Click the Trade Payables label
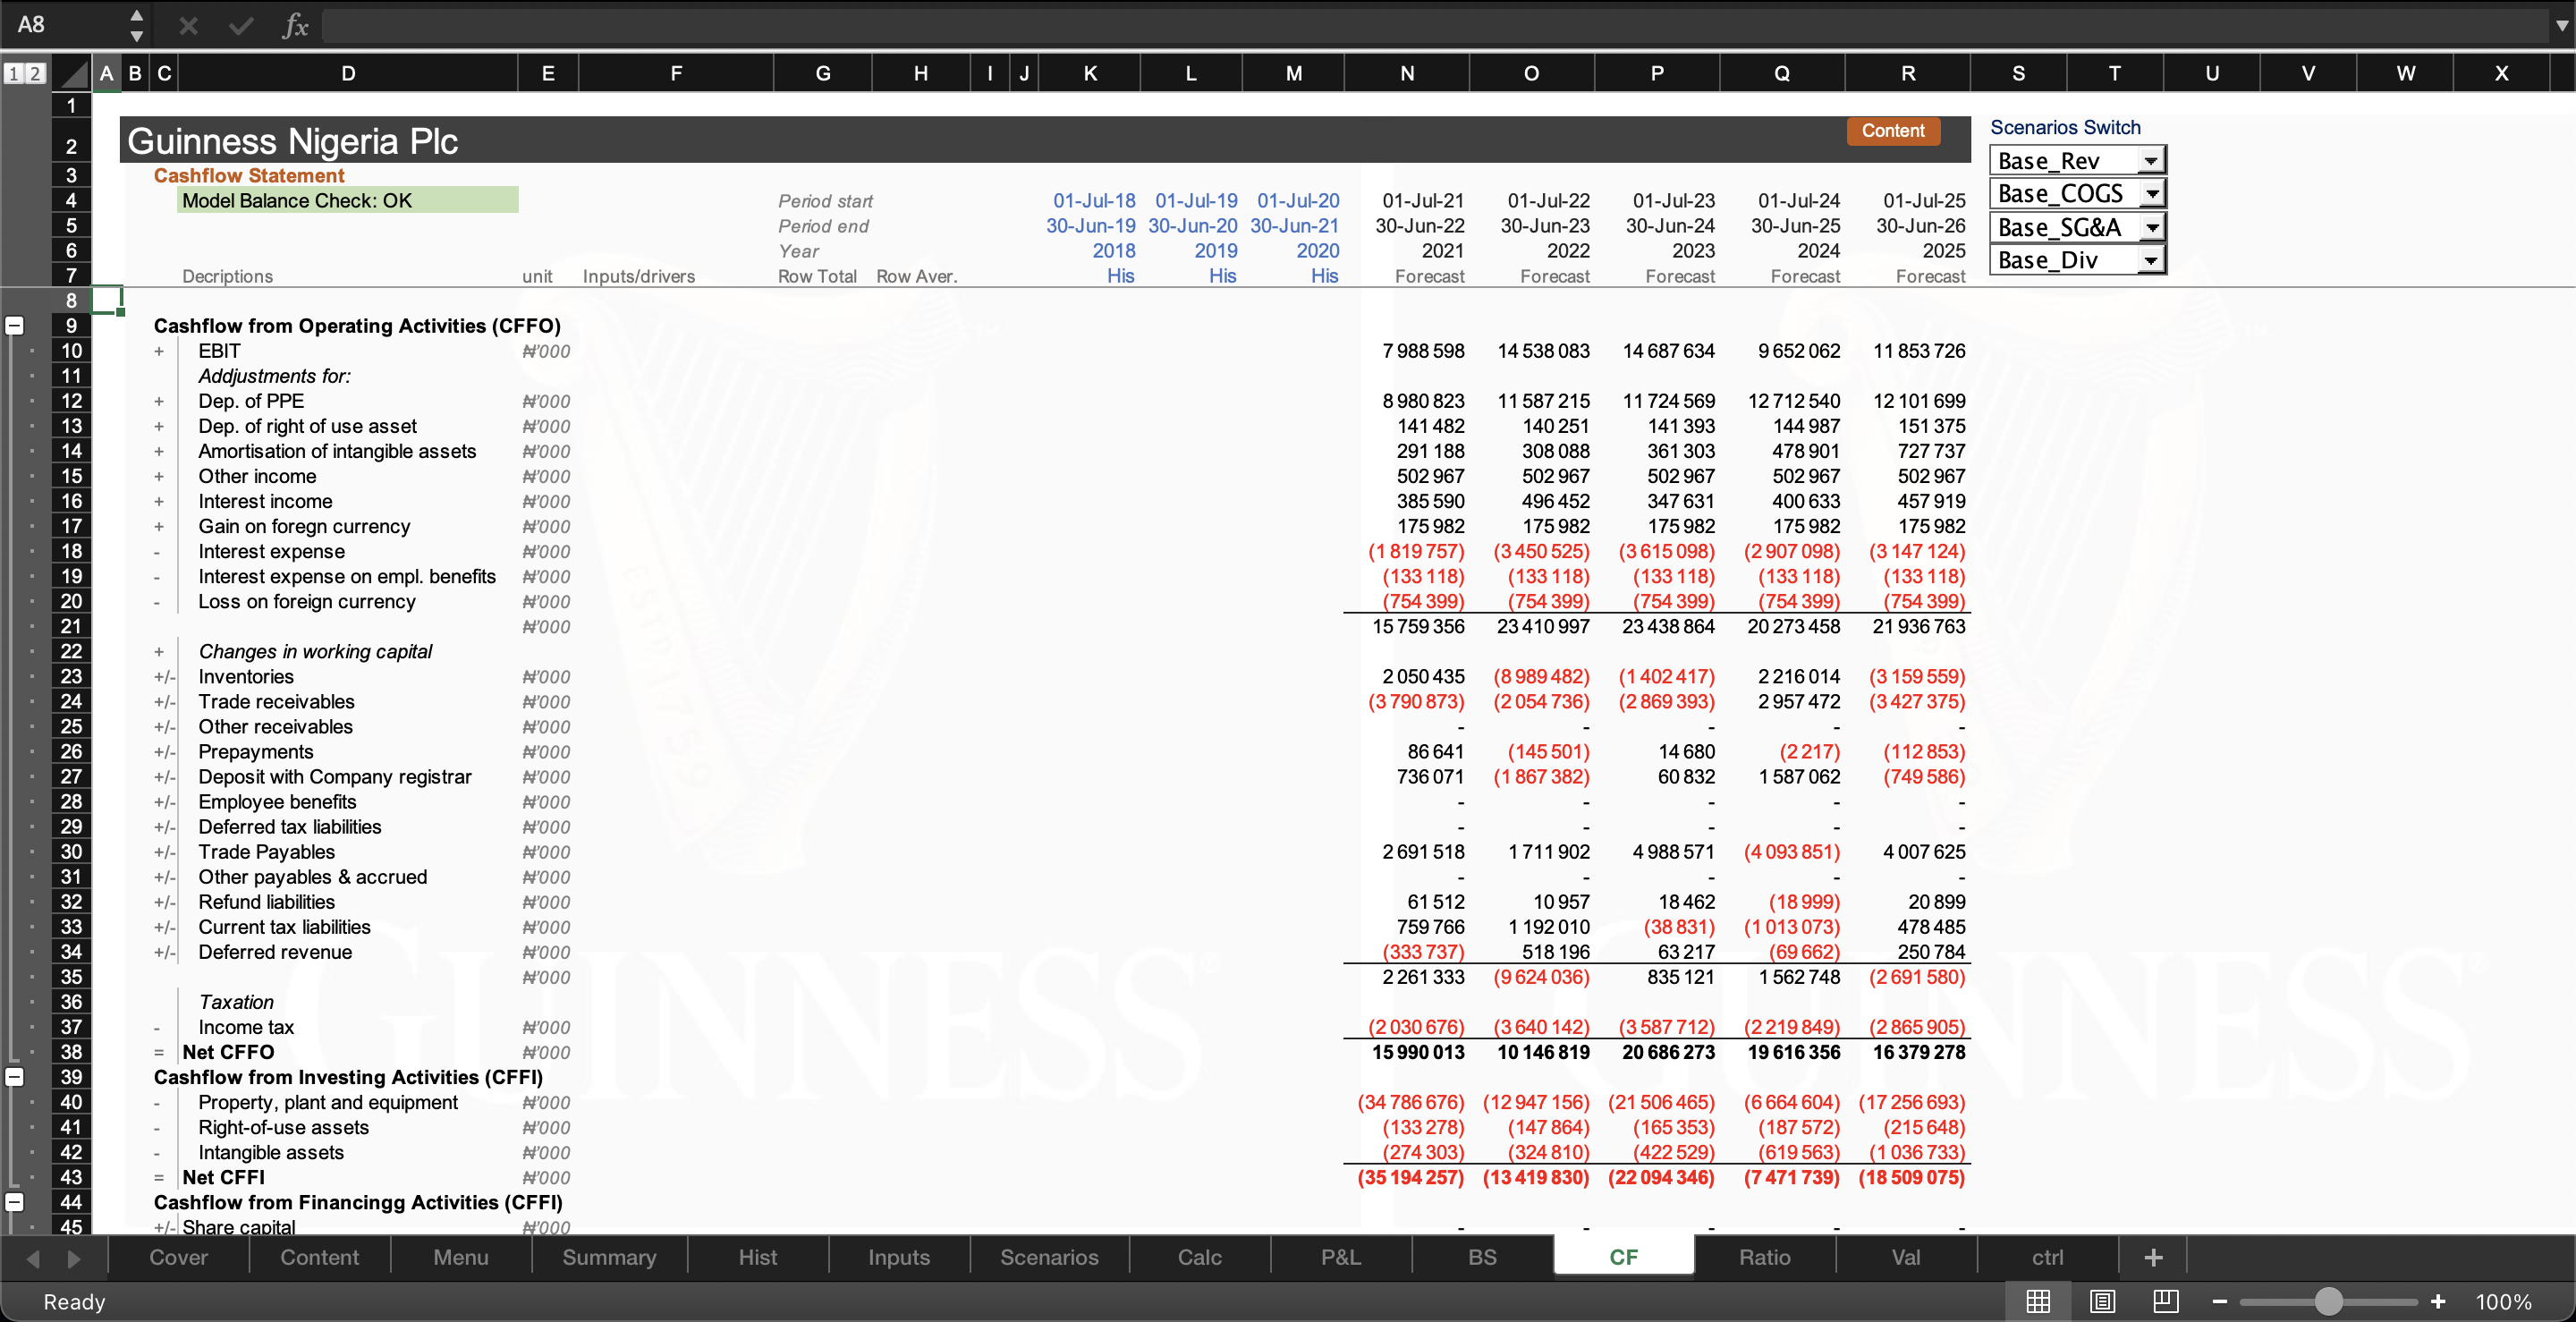The width and height of the screenshot is (2576, 1322). tap(266, 851)
